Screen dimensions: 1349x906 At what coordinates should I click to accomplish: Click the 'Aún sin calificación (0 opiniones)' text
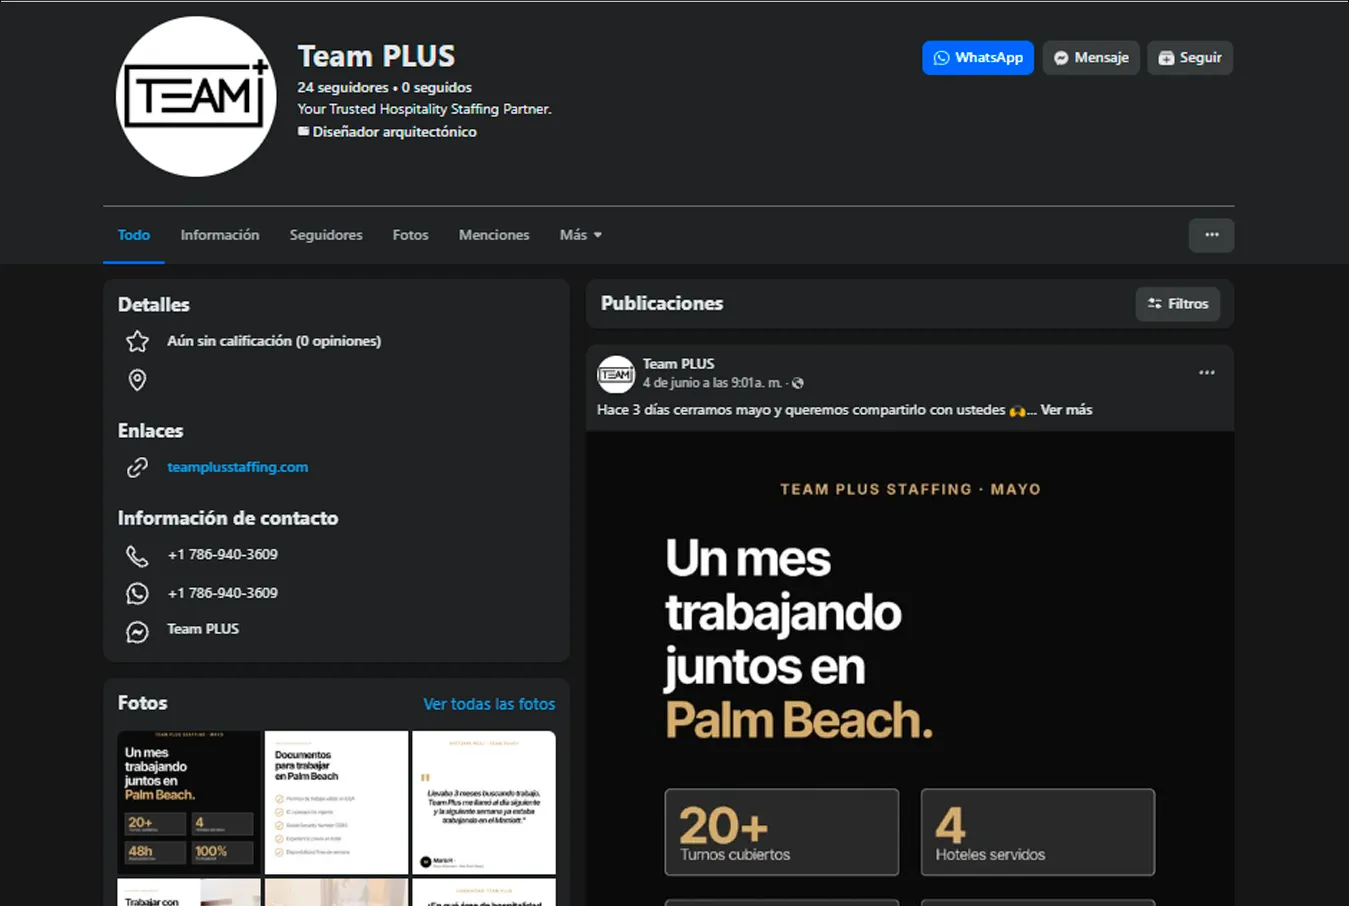pyautogui.click(x=274, y=341)
